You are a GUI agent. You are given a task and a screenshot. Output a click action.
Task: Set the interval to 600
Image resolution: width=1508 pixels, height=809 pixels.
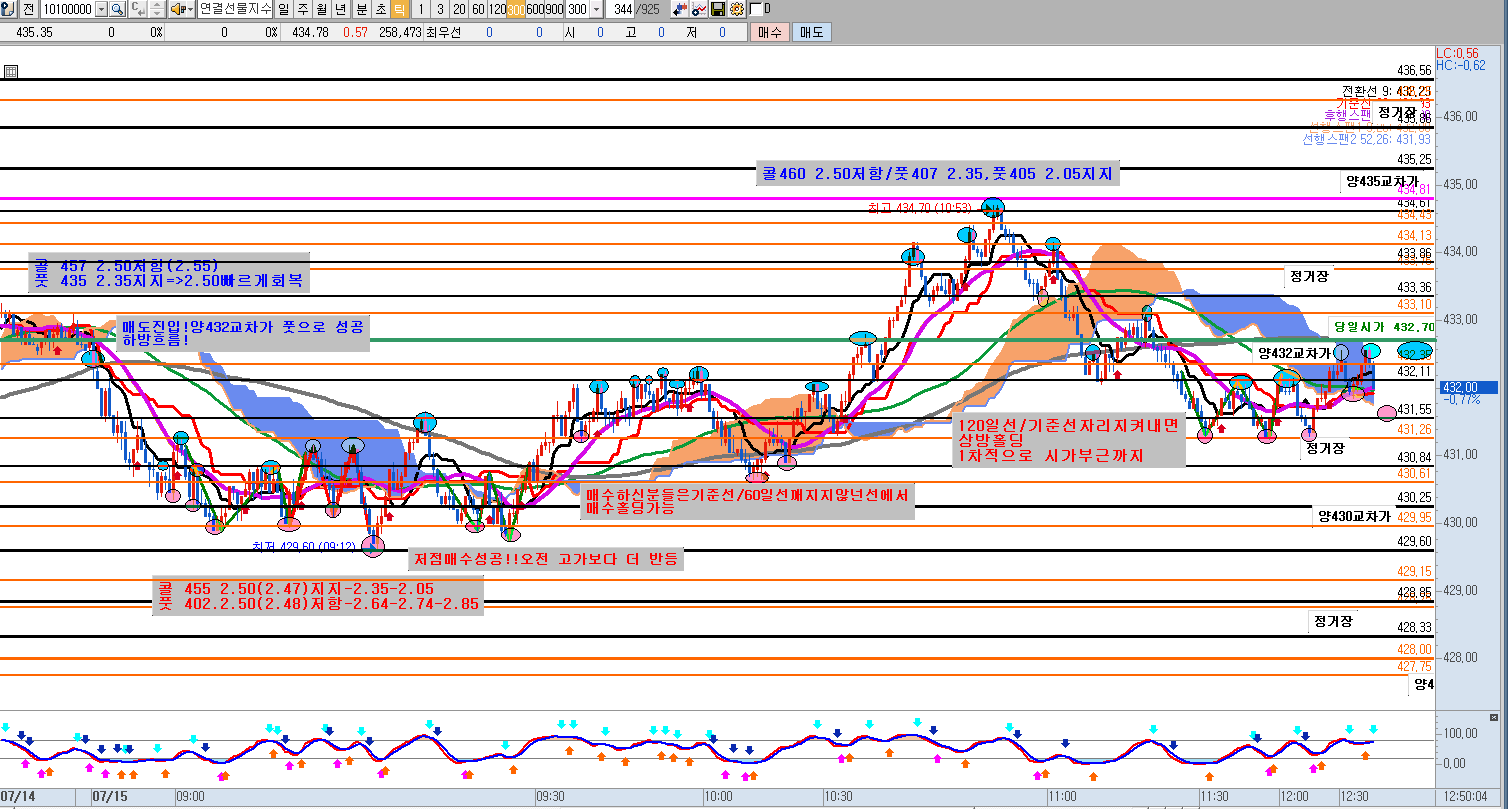535,9
